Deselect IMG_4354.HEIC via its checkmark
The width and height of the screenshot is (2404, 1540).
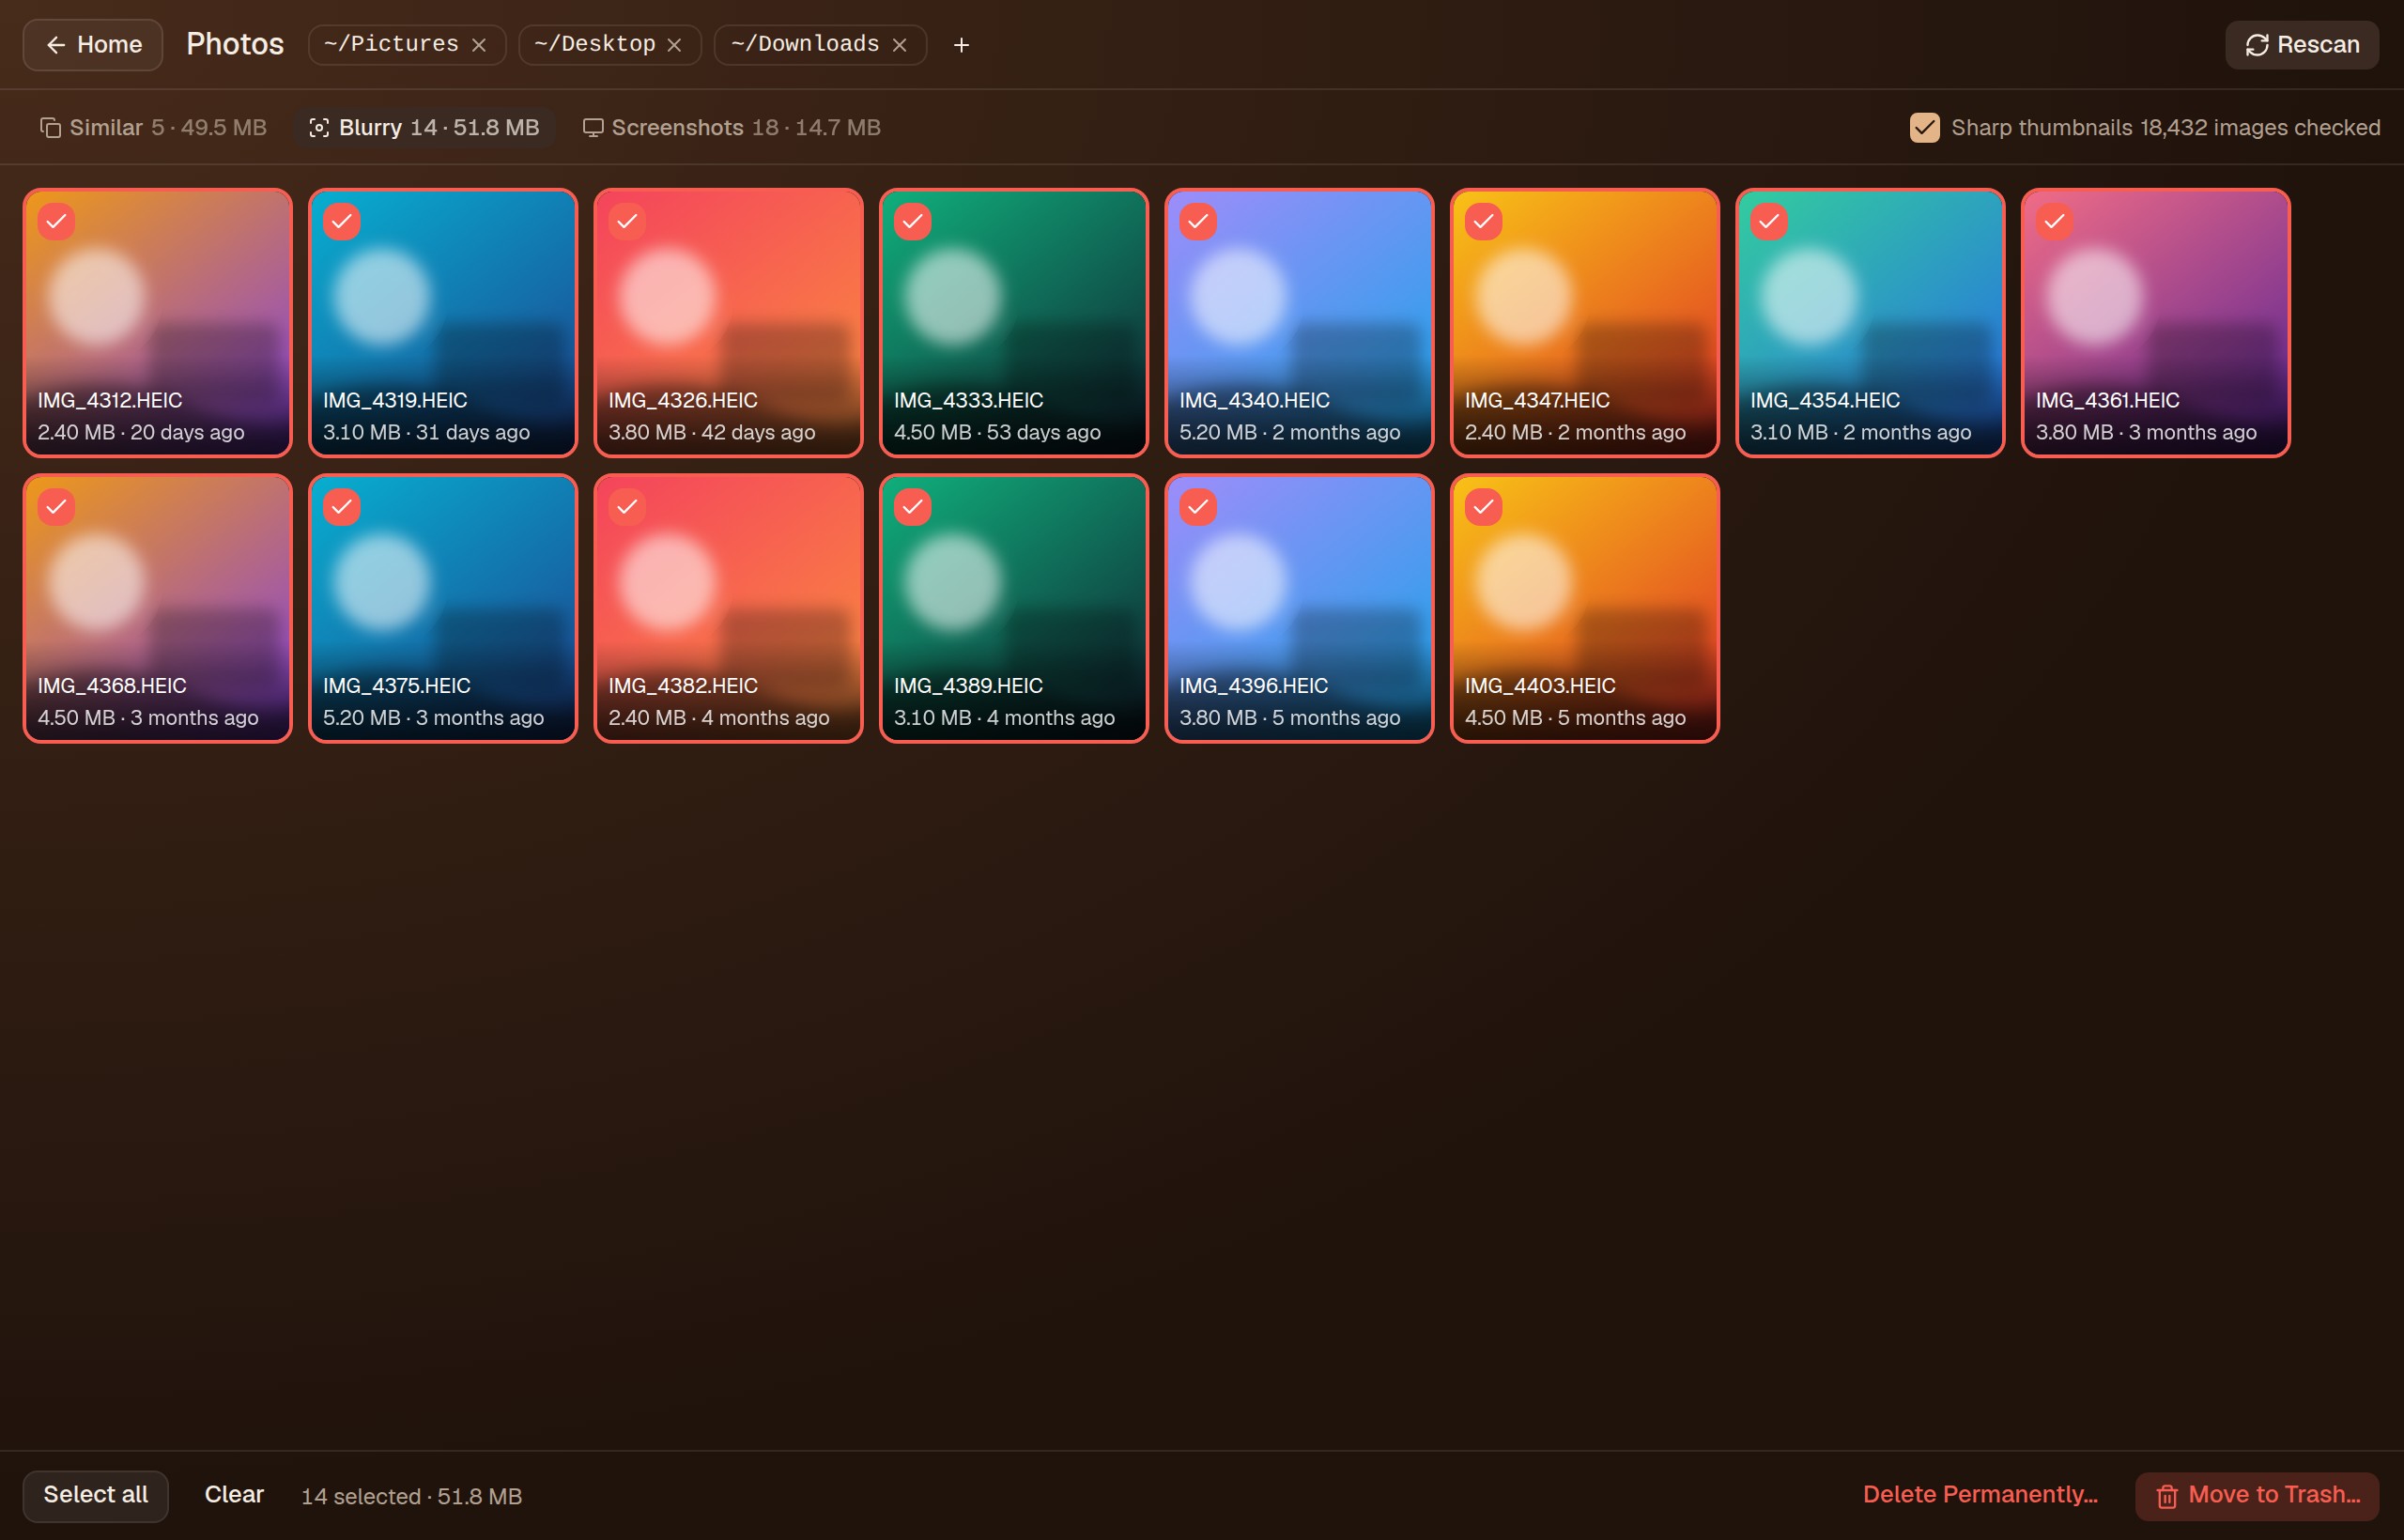pos(1769,221)
